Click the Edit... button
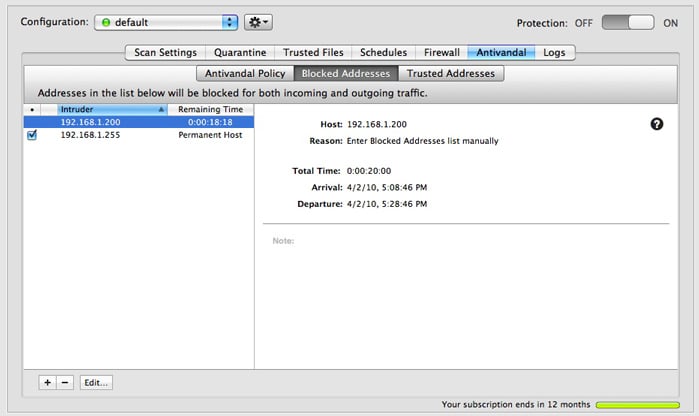This screenshot has width=699, height=416. 96,383
